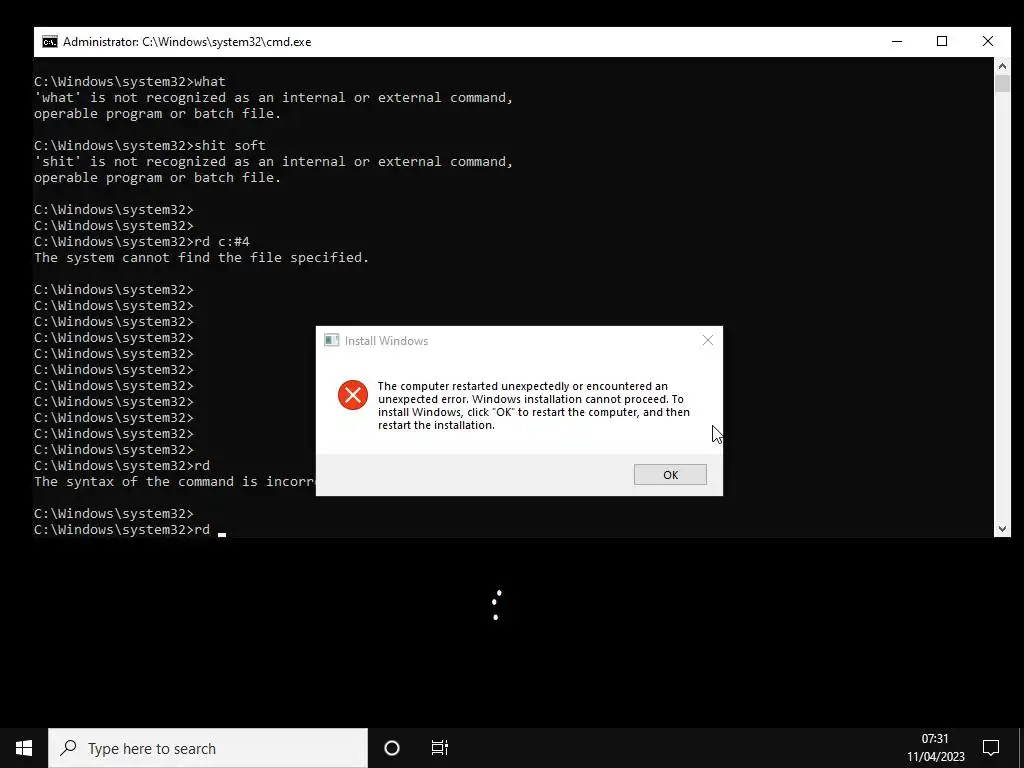Click the Administrator cmd.exe window title text

tap(187, 42)
